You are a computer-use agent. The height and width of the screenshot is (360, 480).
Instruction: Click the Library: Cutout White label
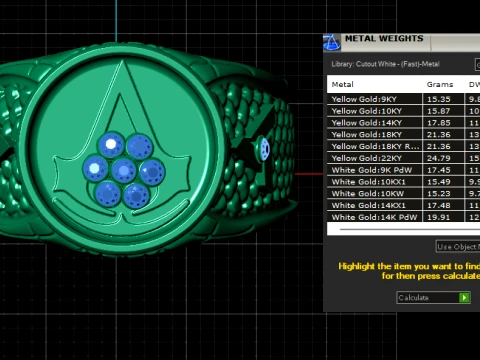[x=385, y=64]
